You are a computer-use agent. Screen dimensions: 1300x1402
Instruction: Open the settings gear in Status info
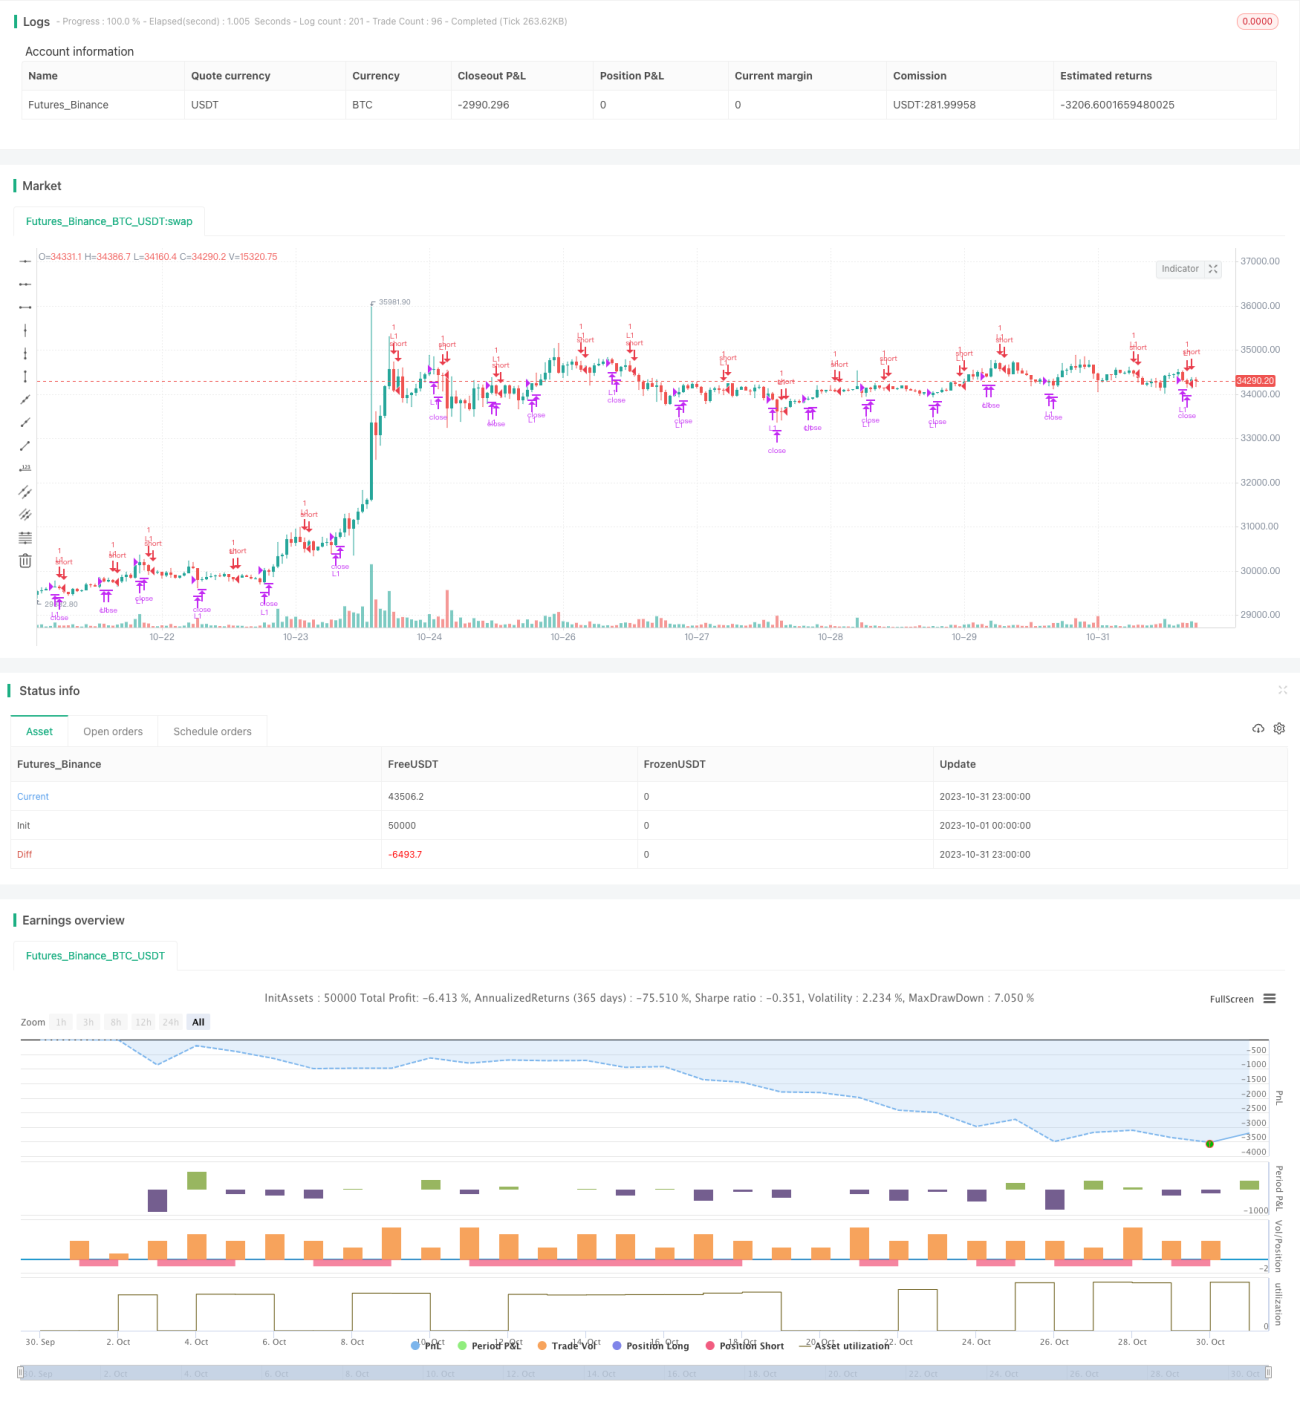(x=1279, y=728)
